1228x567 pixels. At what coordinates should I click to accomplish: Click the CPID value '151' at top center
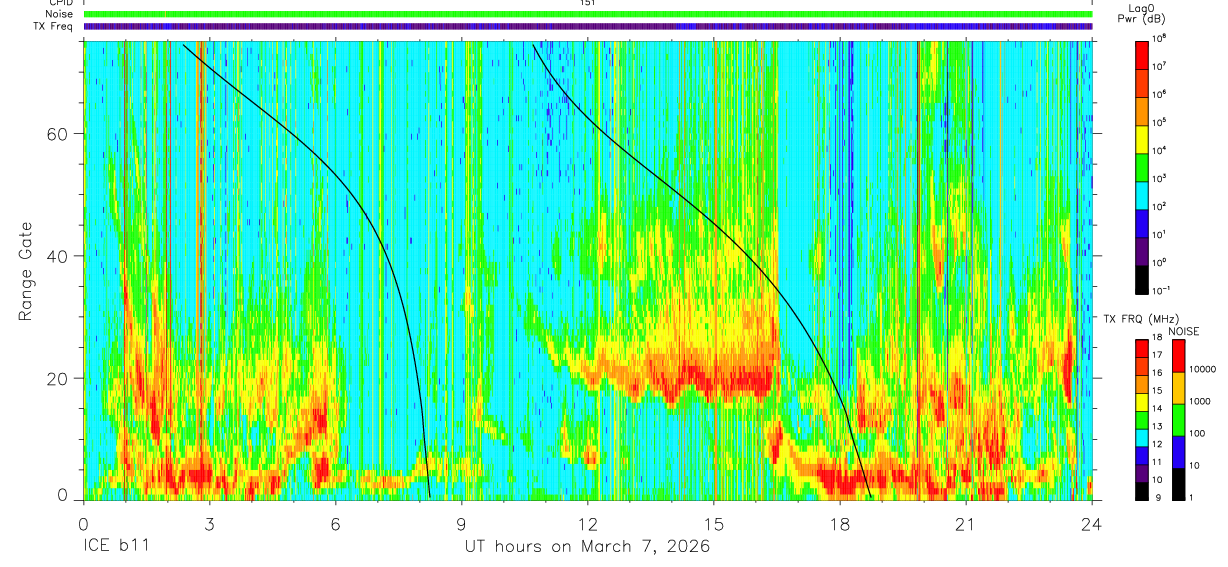(588, 3)
